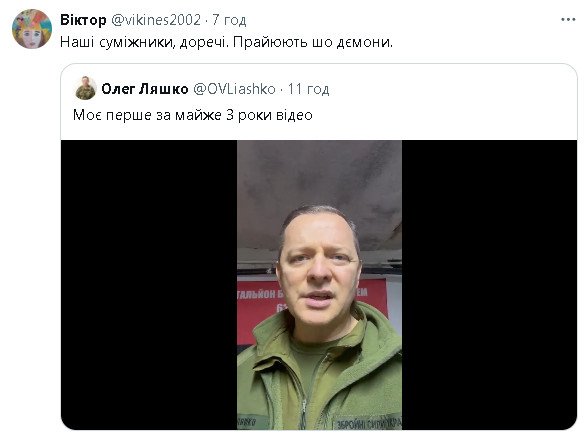Visit the @vikines2002 handle link

156,20
